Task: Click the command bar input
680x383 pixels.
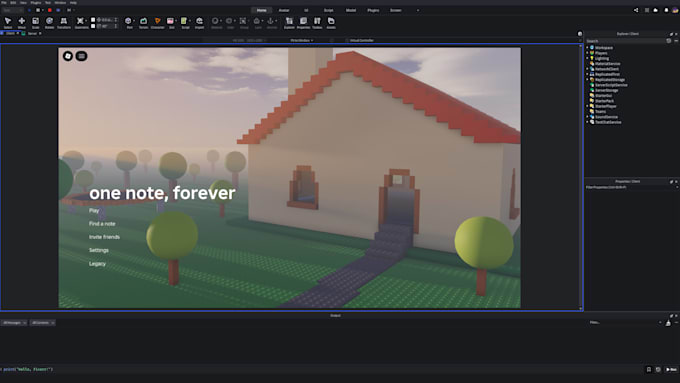Action: tap(321, 370)
